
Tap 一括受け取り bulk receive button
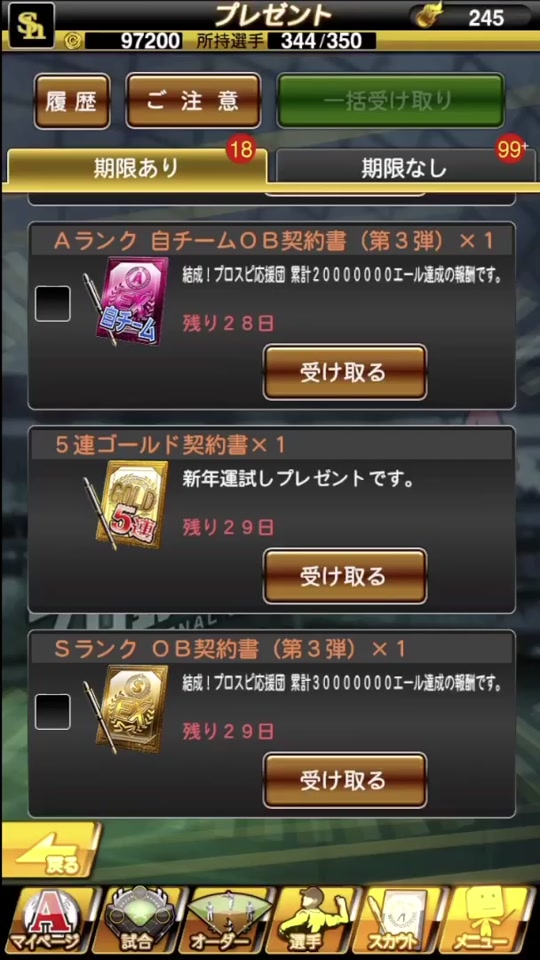point(391,100)
